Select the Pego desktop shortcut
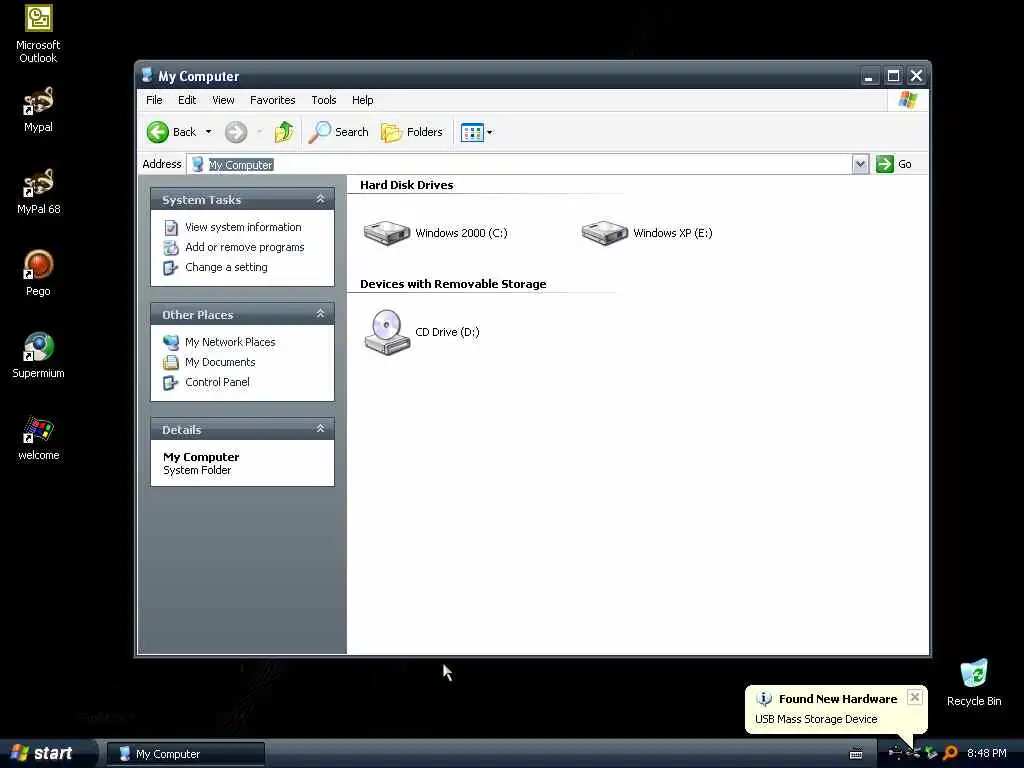 click(38, 274)
